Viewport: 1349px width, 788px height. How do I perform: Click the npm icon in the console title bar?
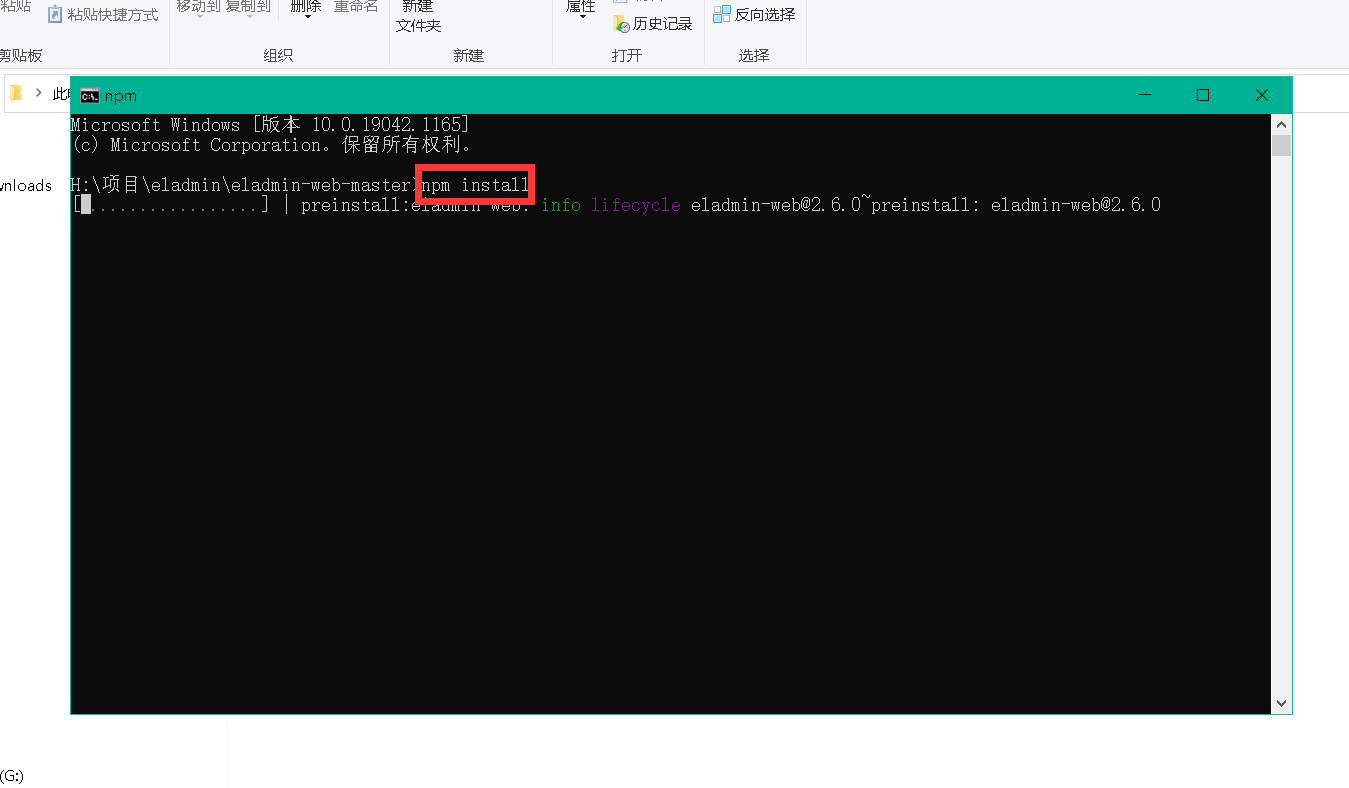coord(91,95)
